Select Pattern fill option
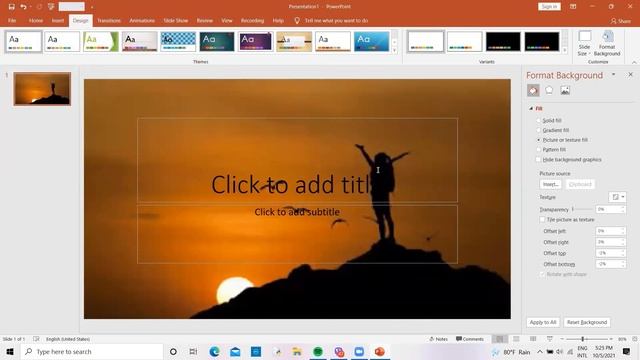640x360 pixels. 551,150
